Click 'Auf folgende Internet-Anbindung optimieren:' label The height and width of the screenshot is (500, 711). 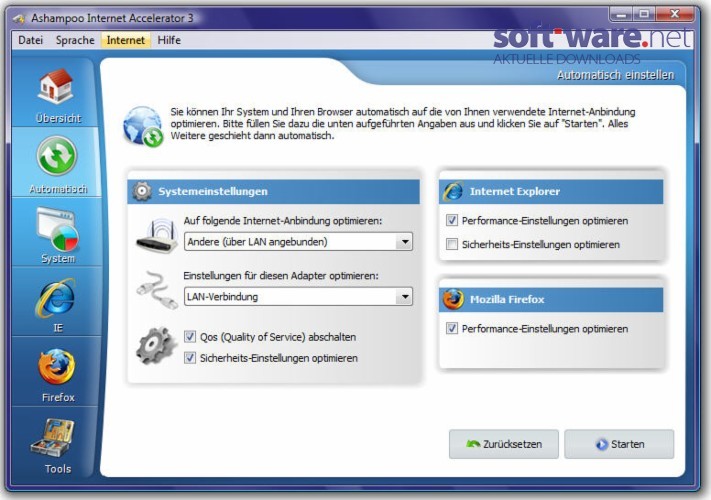coord(283,221)
